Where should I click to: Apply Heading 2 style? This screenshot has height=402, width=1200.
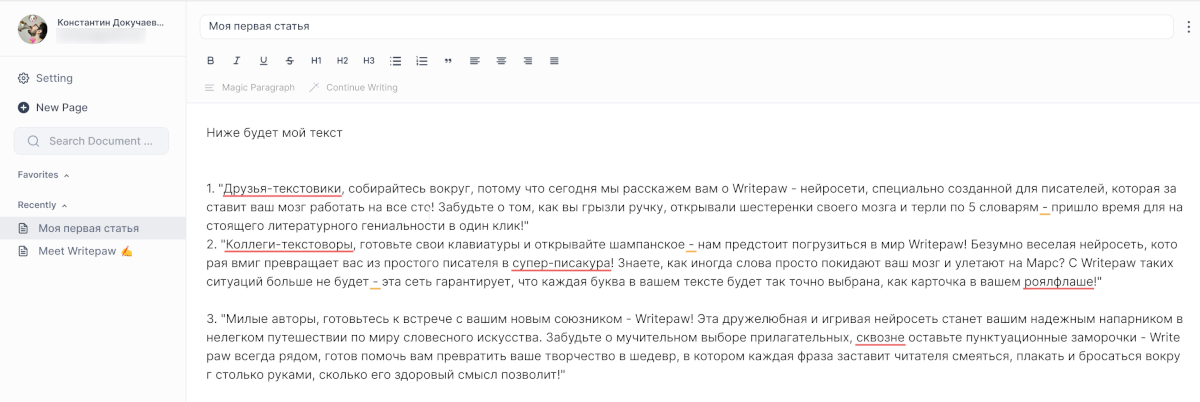tap(342, 61)
